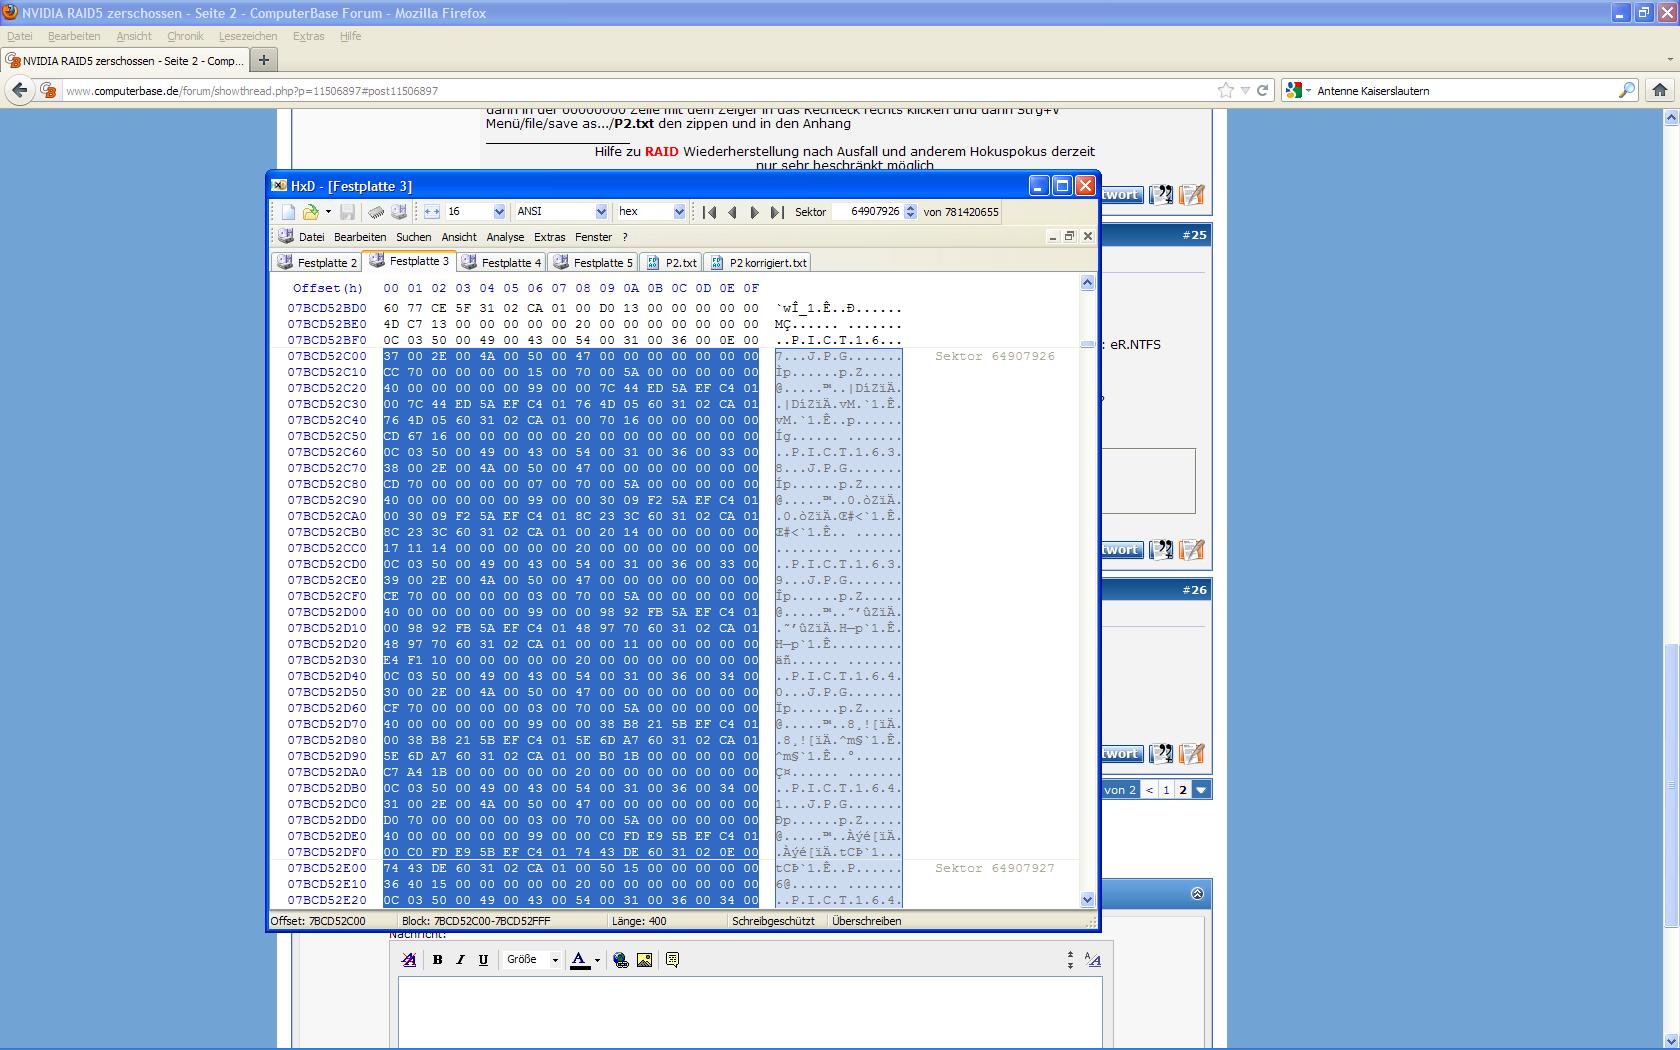This screenshot has width=1680, height=1050.
Task: Open the Firefox Lesezeichen menu
Action: 248,36
